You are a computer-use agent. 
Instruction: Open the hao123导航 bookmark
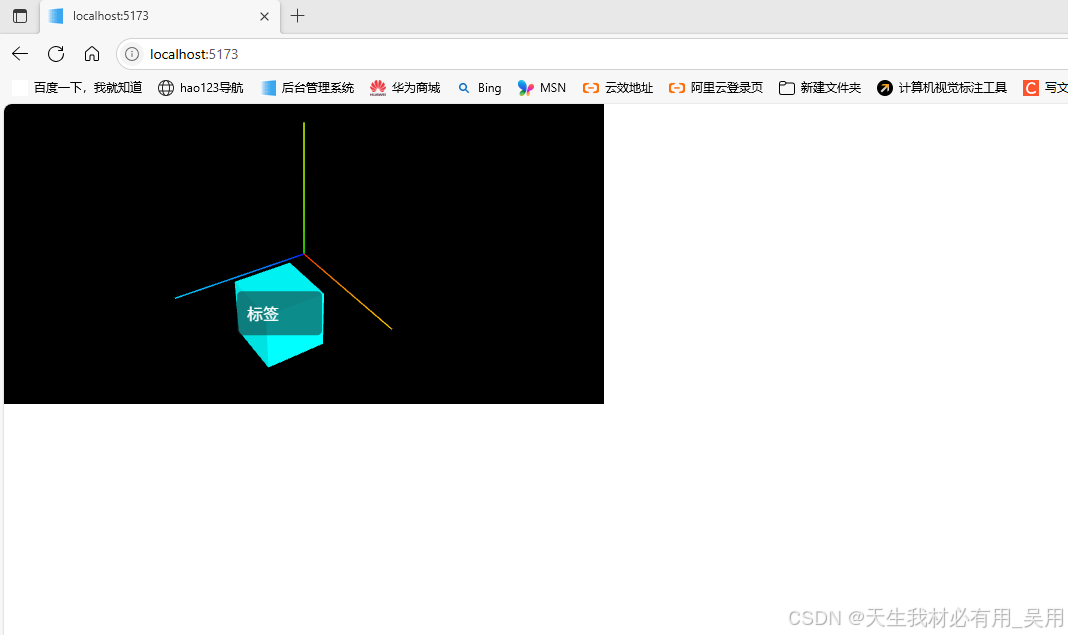pos(200,88)
